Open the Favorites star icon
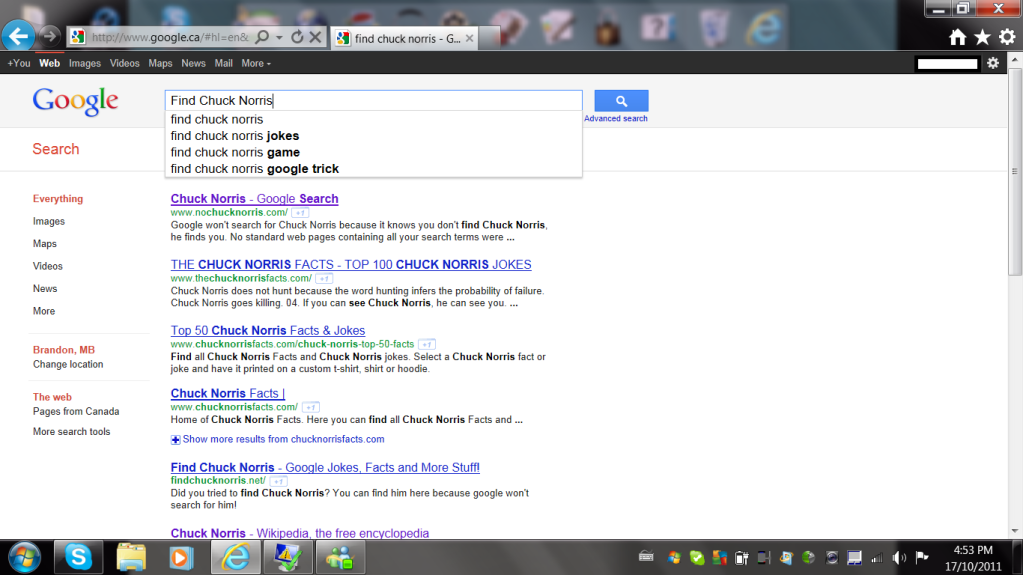Viewport: 1023px width, 575px height. (x=982, y=37)
